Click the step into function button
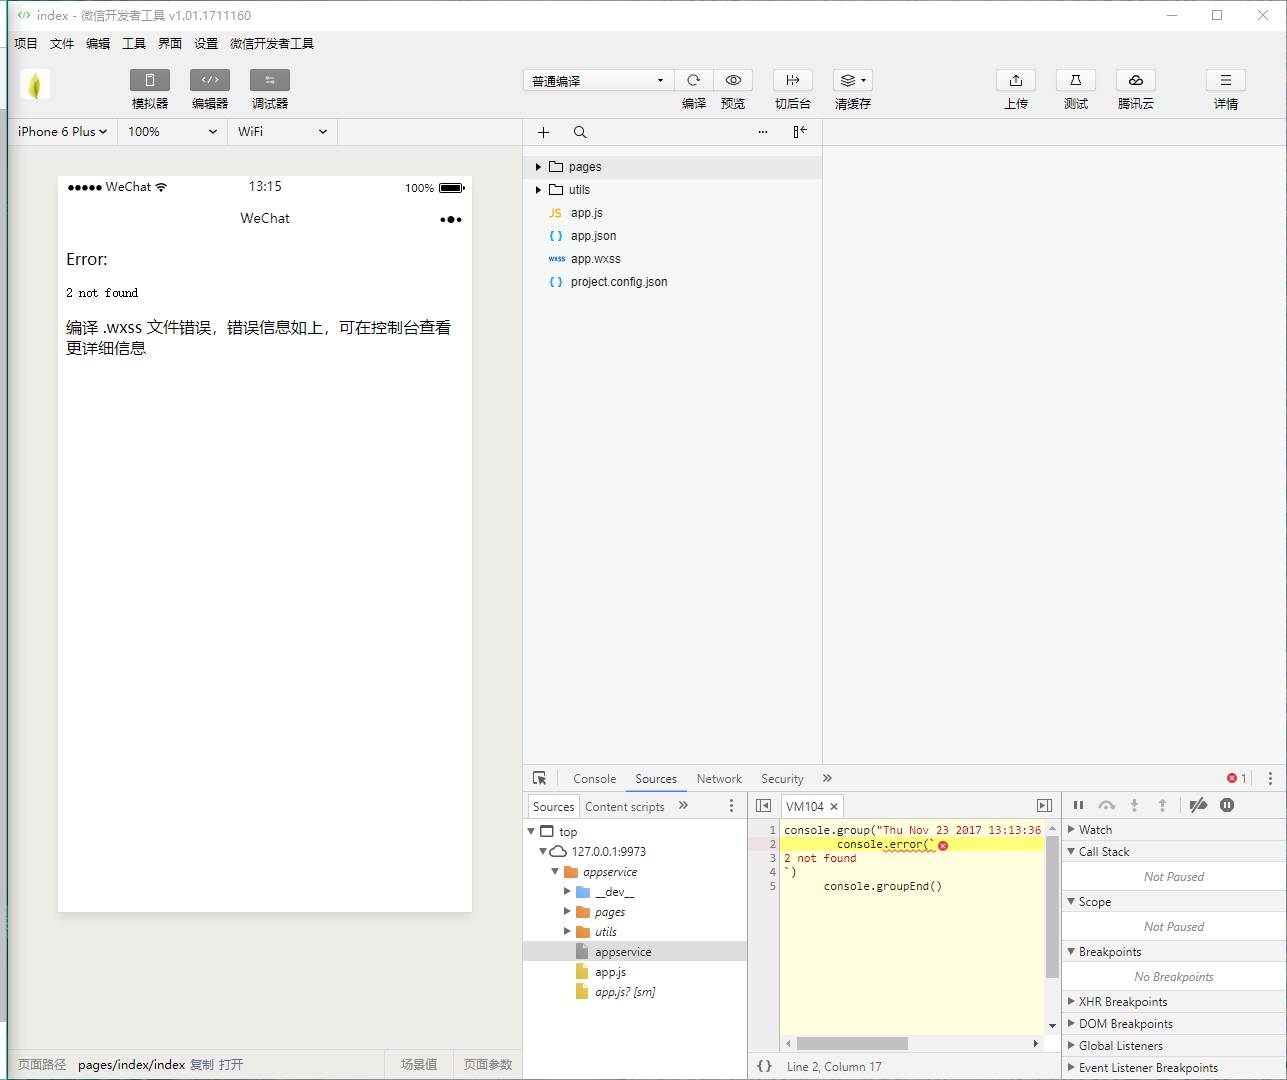Screen dimensions: 1287x1080 [x=1134, y=805]
